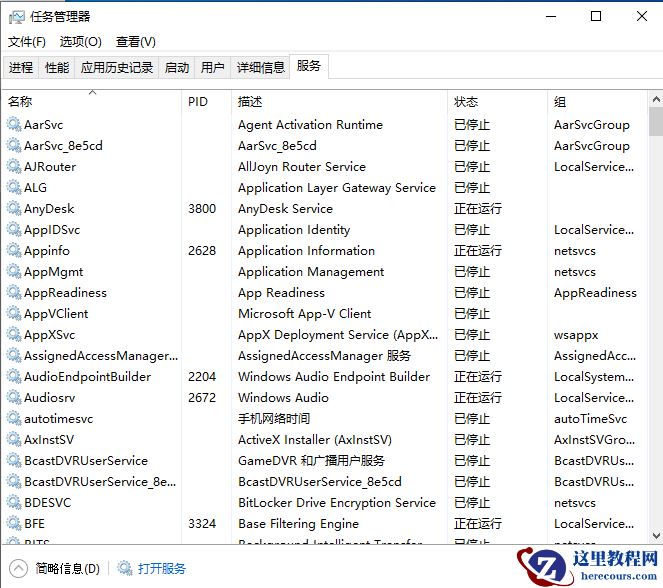Sort by the PID column header

tap(206, 101)
